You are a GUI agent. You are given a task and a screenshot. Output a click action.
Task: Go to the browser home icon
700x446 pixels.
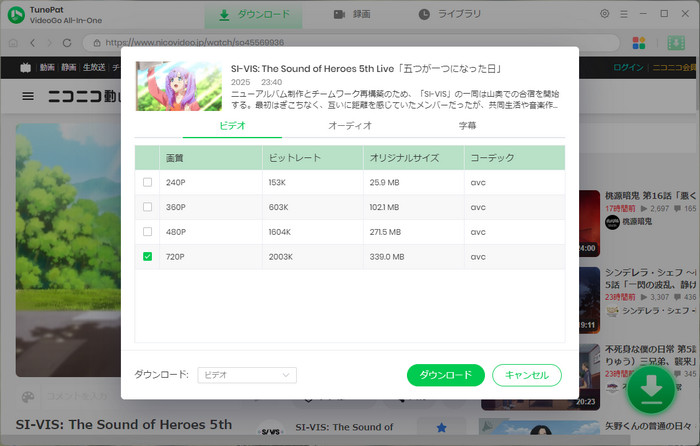(x=13, y=43)
